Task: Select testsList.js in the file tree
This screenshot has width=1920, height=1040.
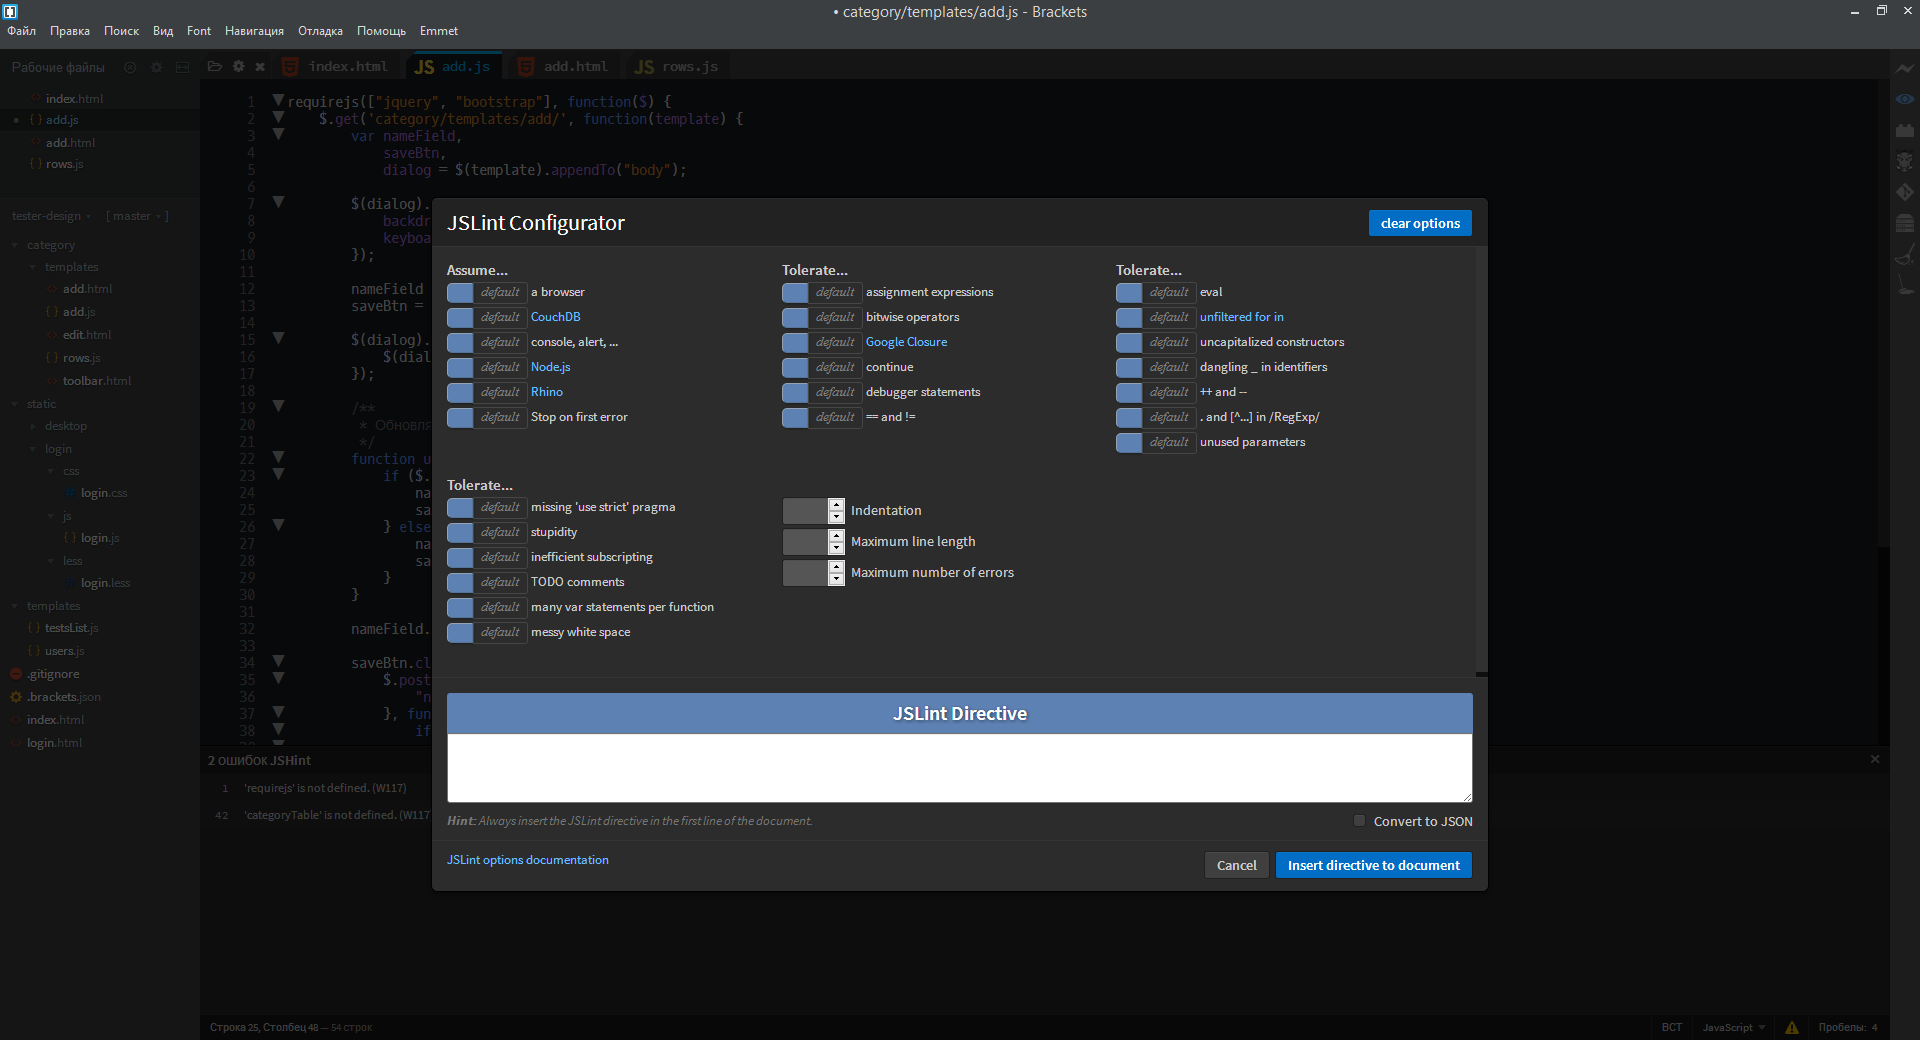Action: point(71,628)
